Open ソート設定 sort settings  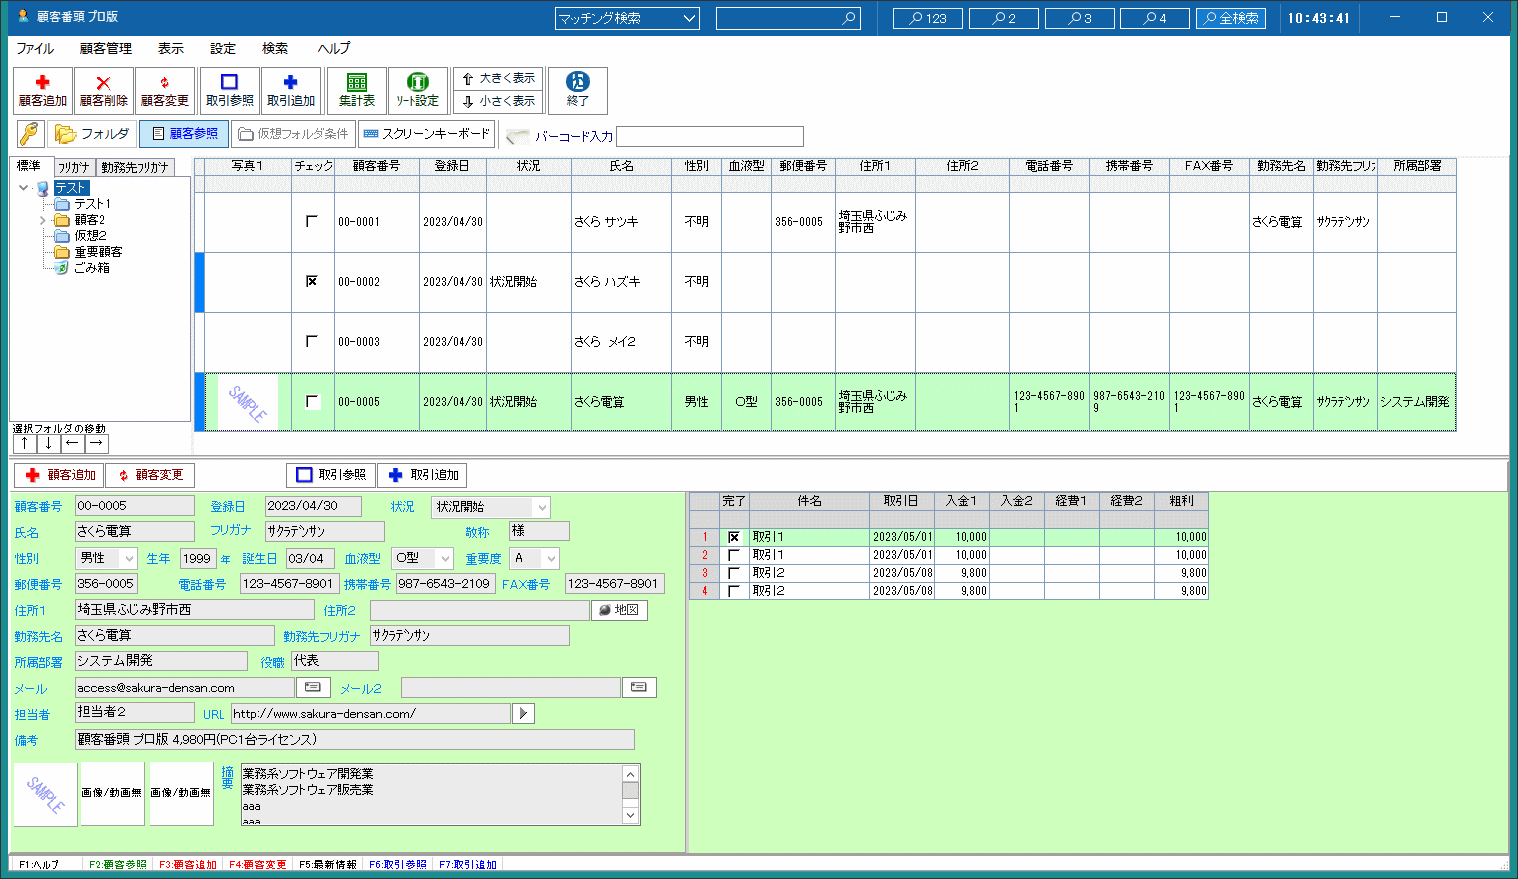pos(418,91)
